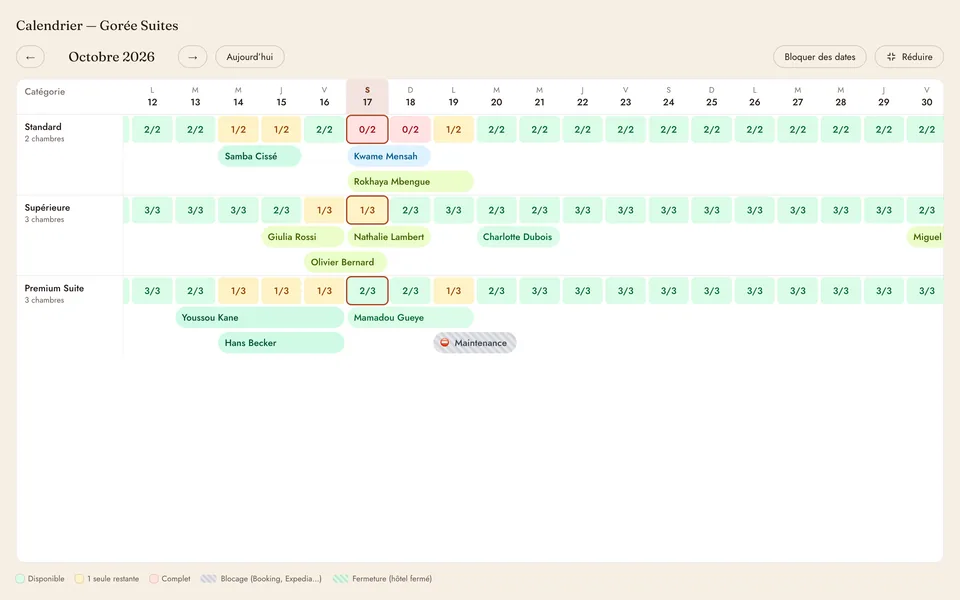Open Giulia Rossi reservation
The width and height of the screenshot is (960, 600).
pyautogui.click(x=302, y=237)
